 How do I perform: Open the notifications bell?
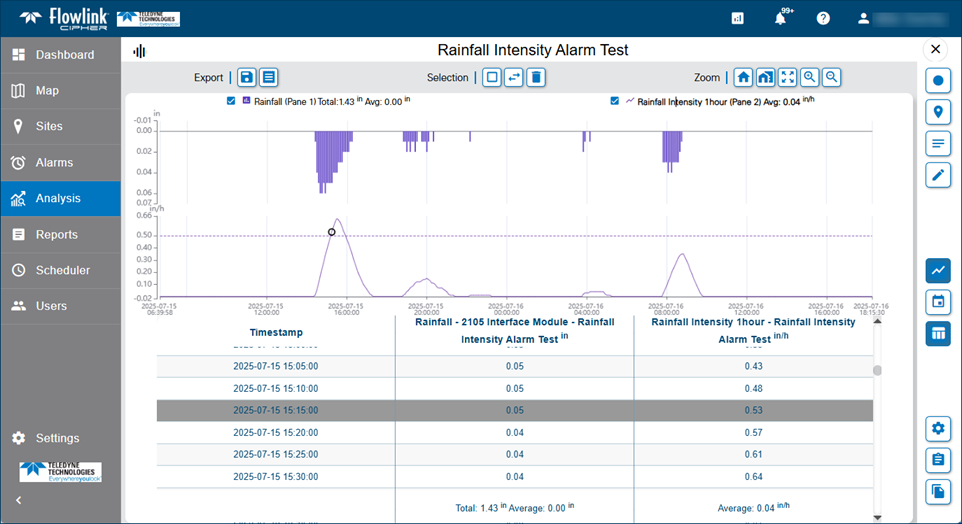coord(781,18)
